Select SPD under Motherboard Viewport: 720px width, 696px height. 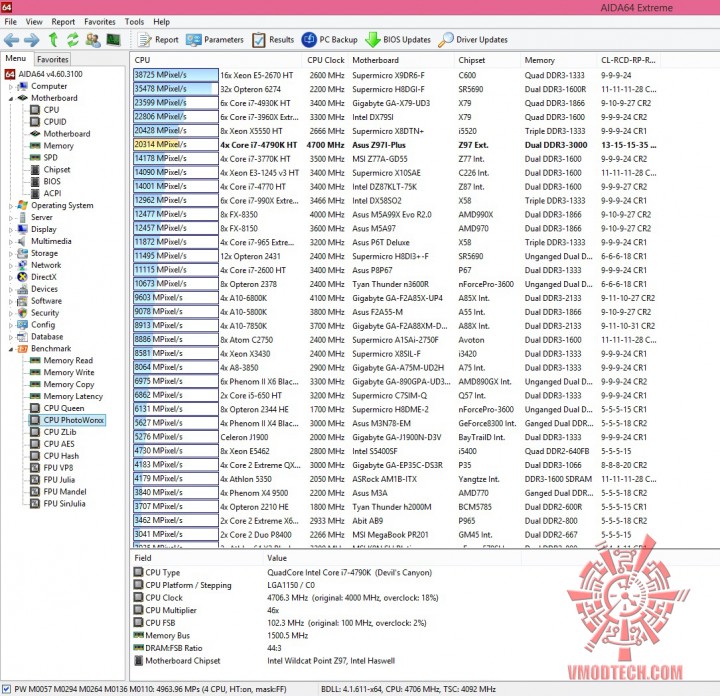click(x=44, y=157)
